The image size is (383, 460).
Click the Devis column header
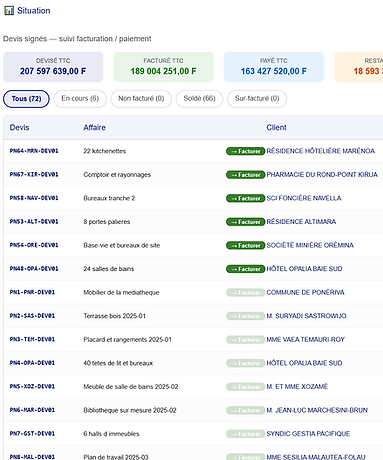pyautogui.click(x=19, y=128)
